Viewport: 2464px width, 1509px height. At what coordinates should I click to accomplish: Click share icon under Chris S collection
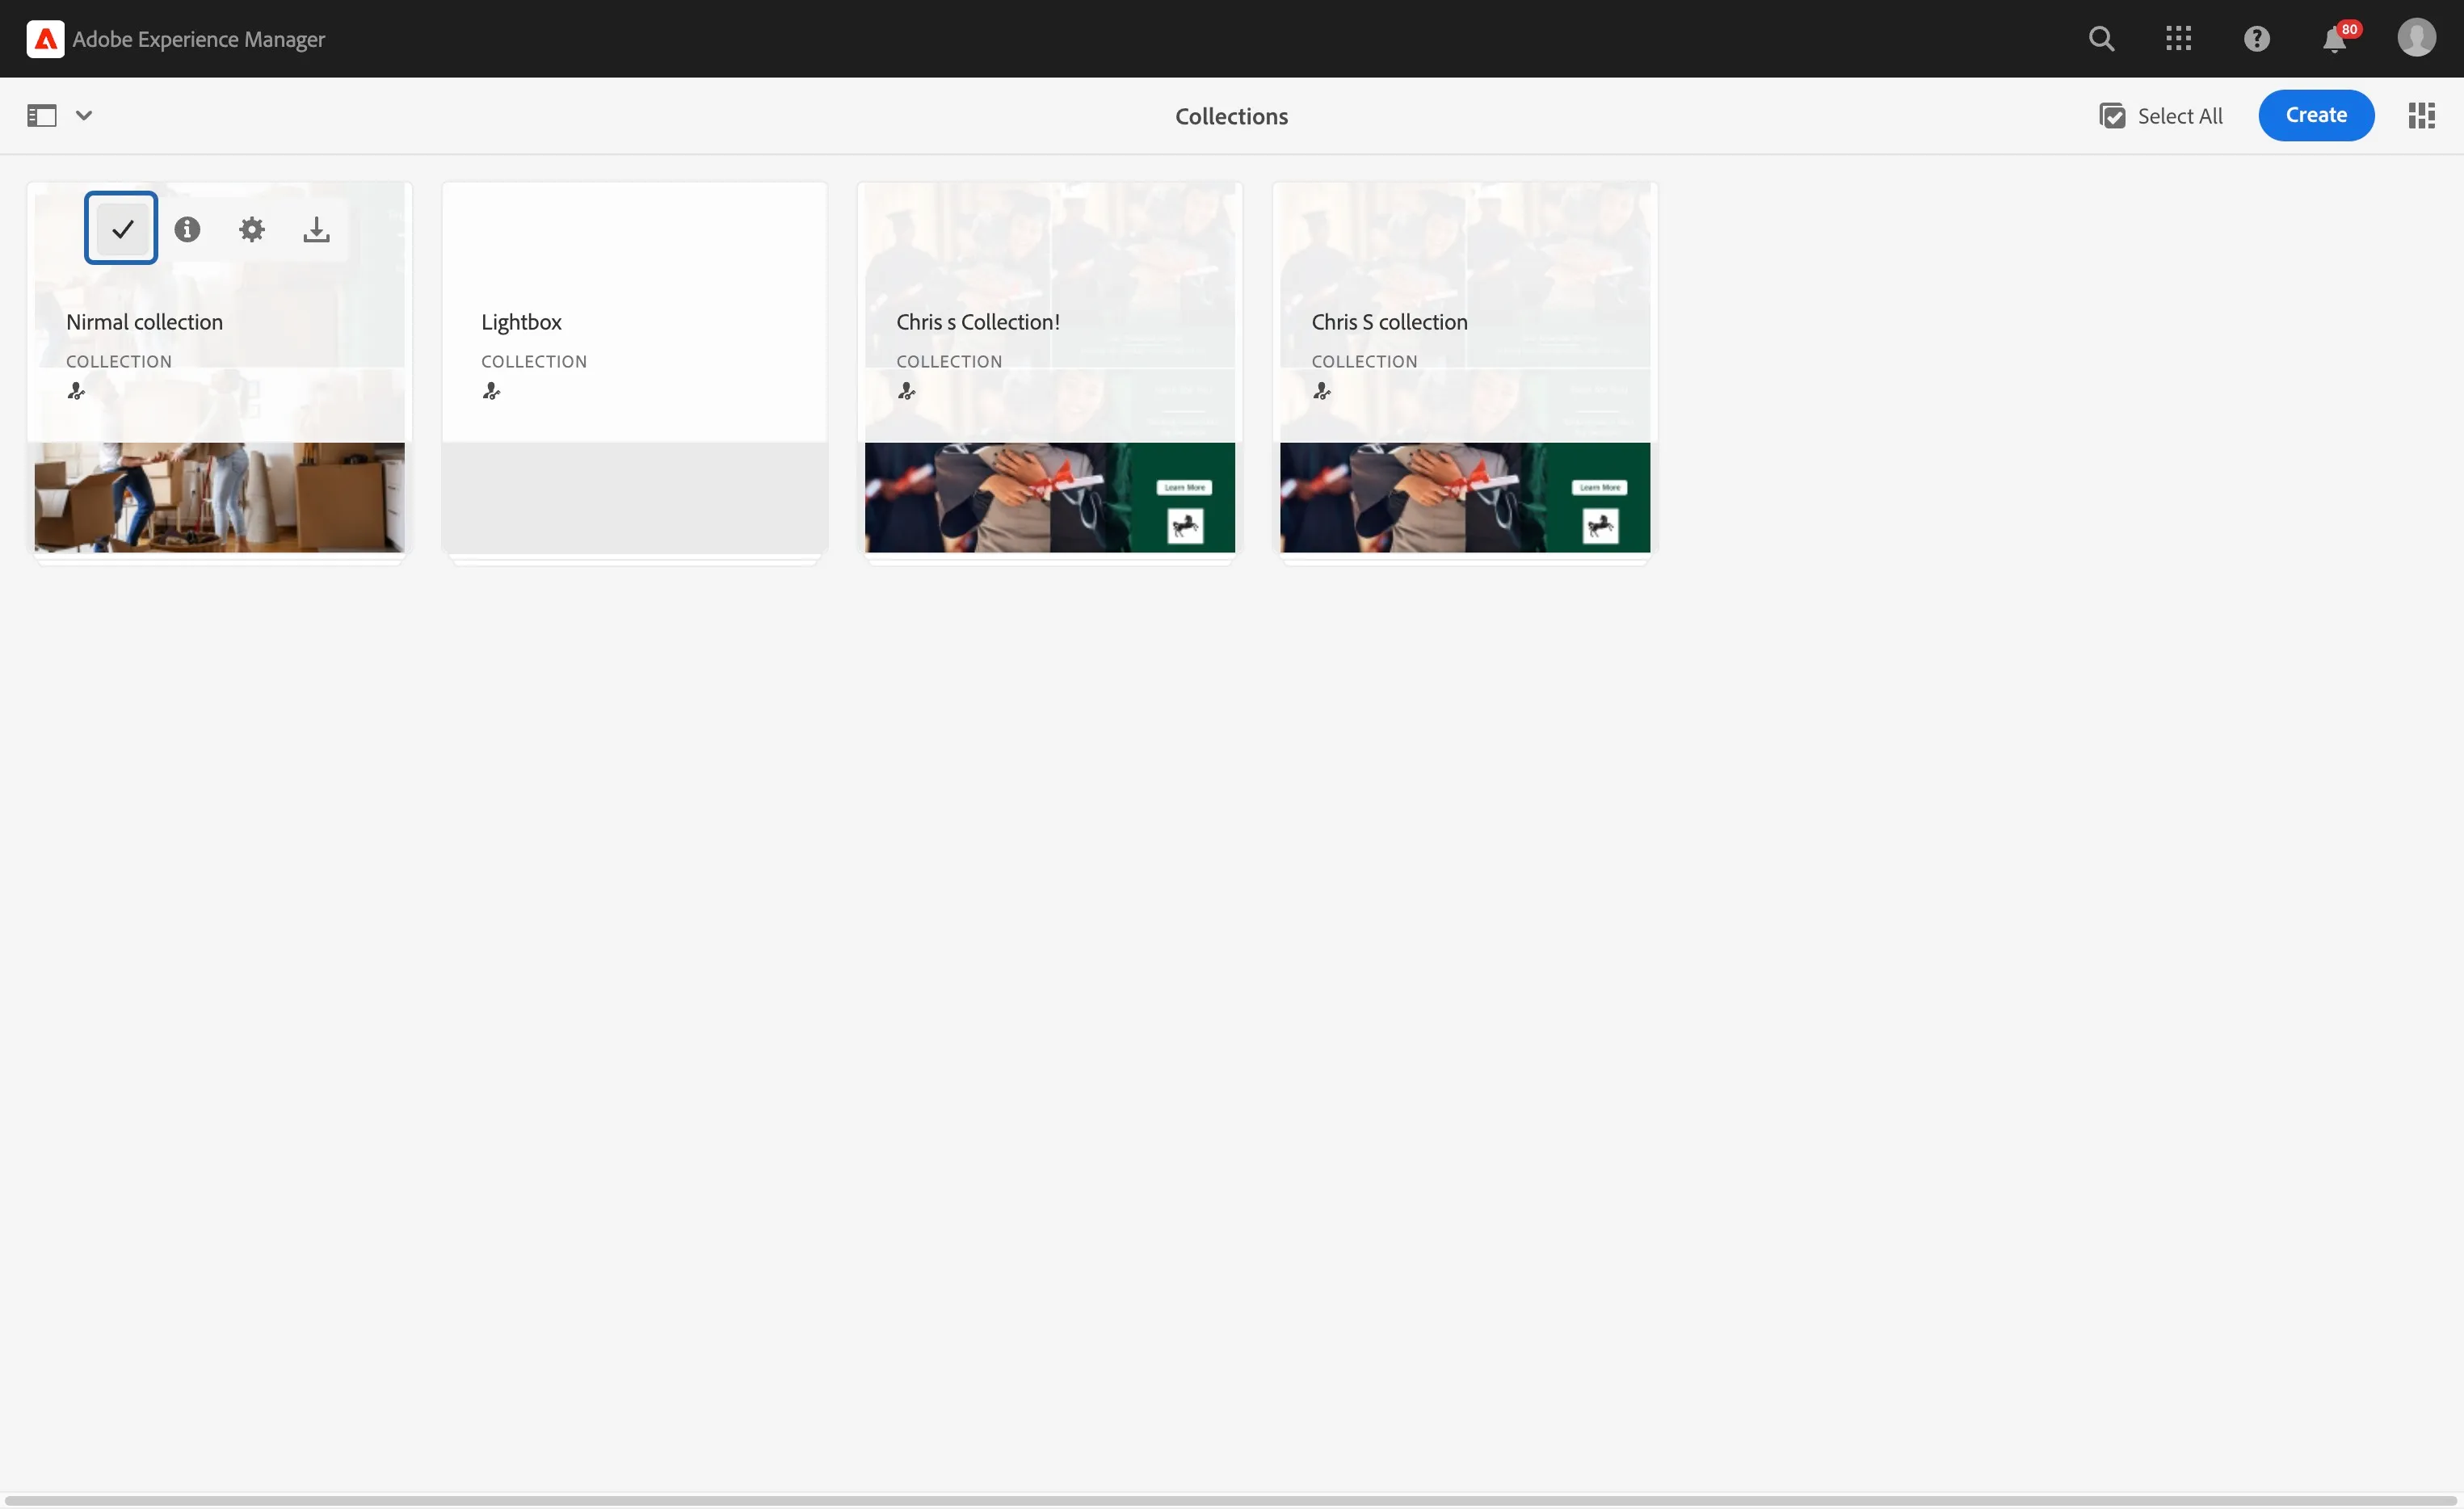tap(1321, 391)
